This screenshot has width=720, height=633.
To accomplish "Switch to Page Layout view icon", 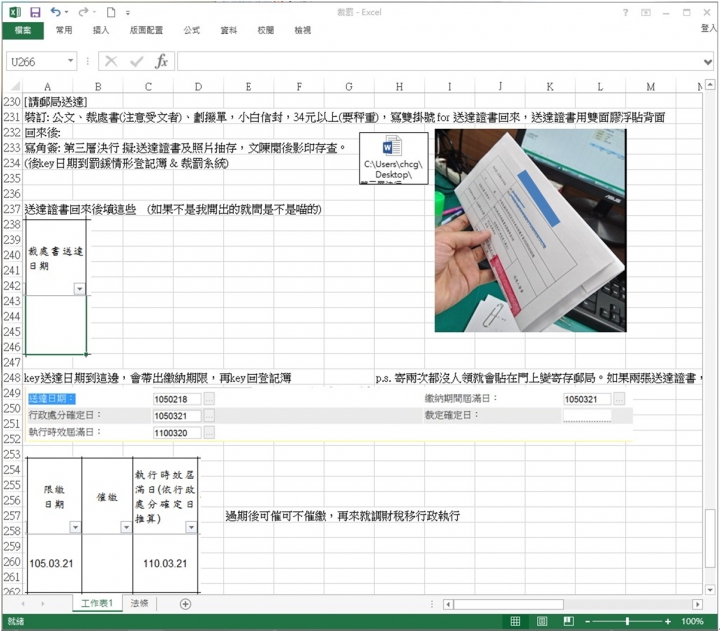I will 542,621.
